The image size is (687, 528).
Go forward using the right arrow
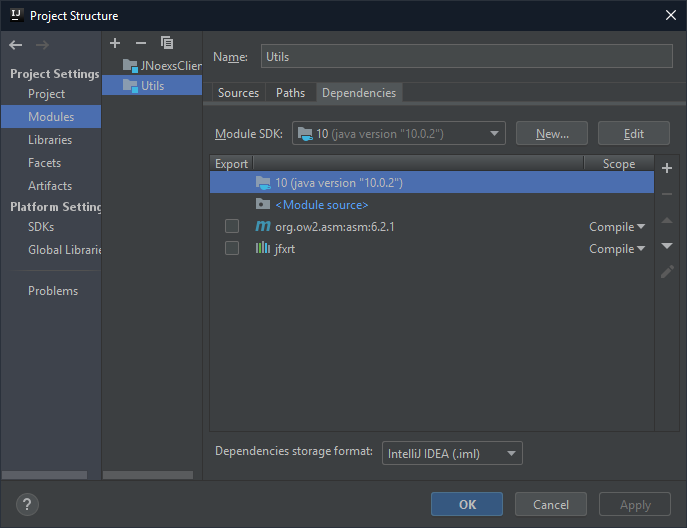[x=42, y=45]
